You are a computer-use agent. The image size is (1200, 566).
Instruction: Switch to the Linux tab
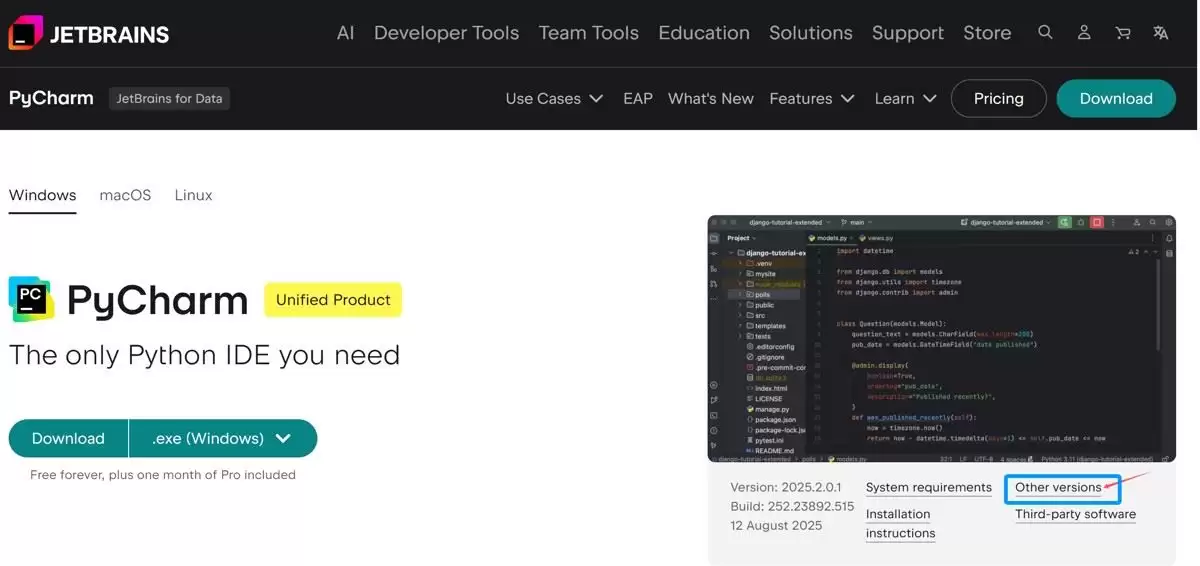[193, 195]
